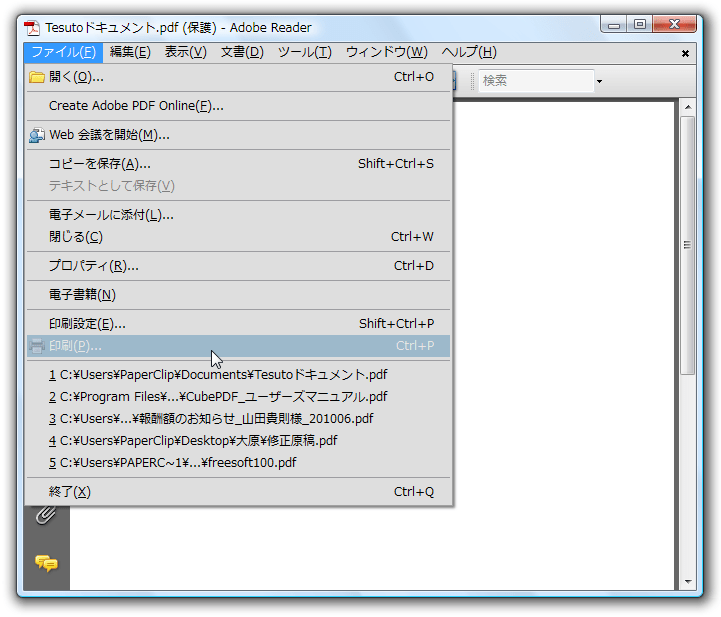The width and height of the screenshot is (721, 617).
Task: Open the ファイル(F) menu
Action: click(x=63, y=52)
